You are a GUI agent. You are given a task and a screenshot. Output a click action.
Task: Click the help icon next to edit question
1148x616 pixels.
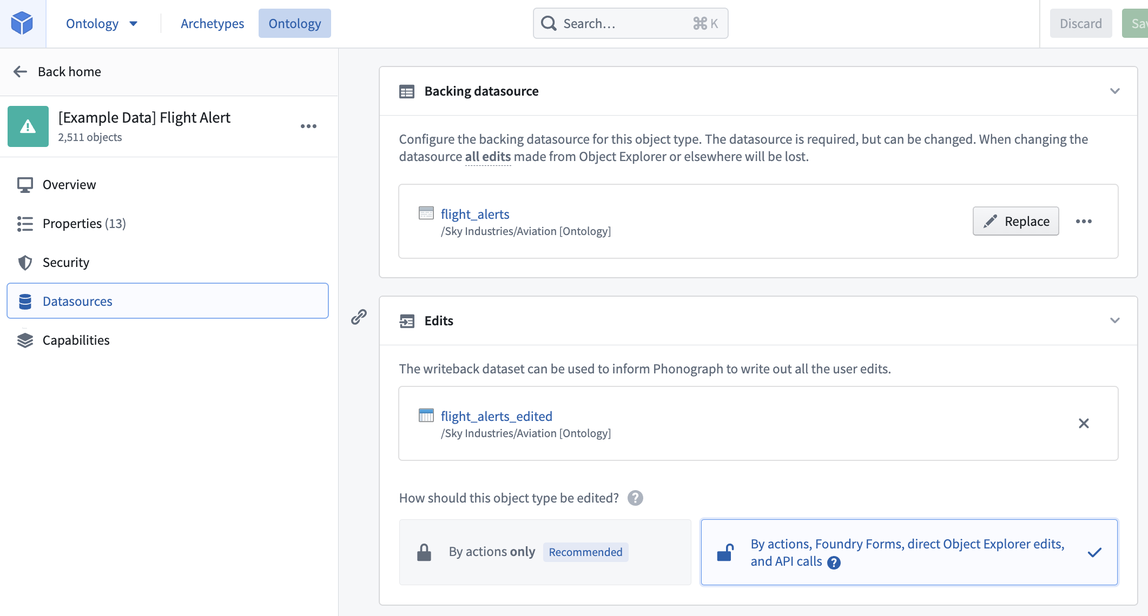tap(635, 498)
